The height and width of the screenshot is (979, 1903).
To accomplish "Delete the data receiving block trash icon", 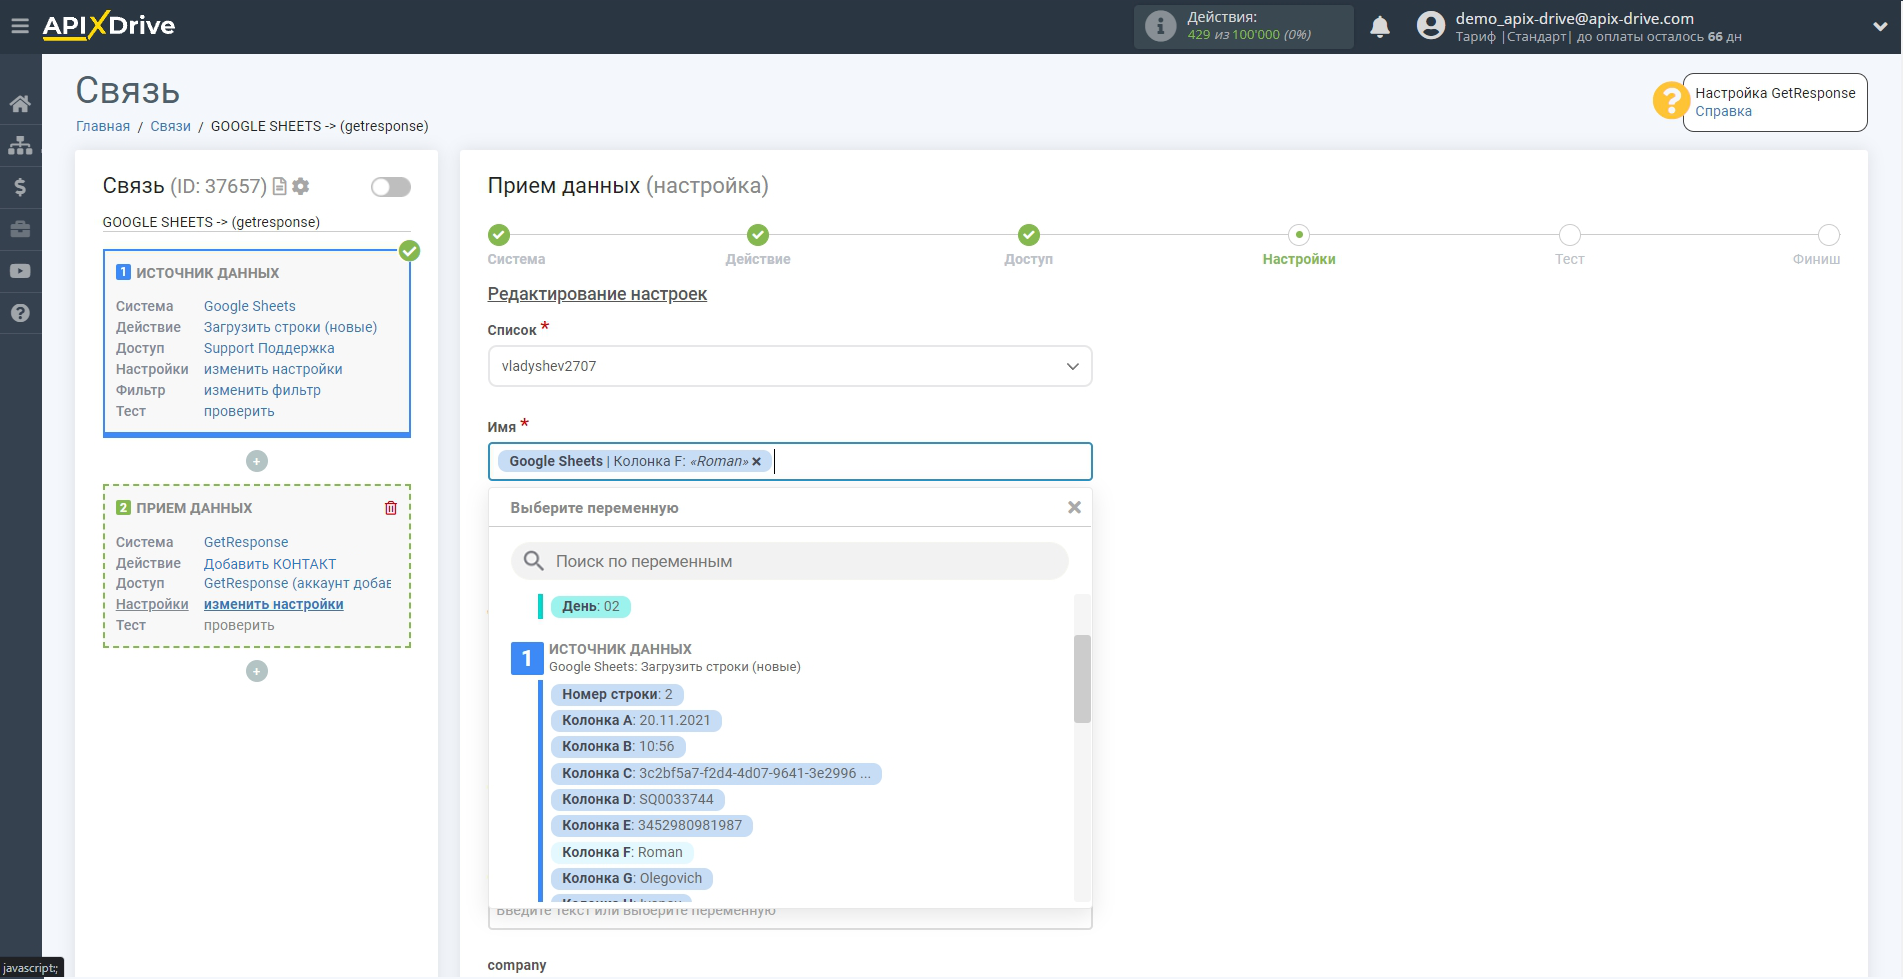I will click(391, 508).
